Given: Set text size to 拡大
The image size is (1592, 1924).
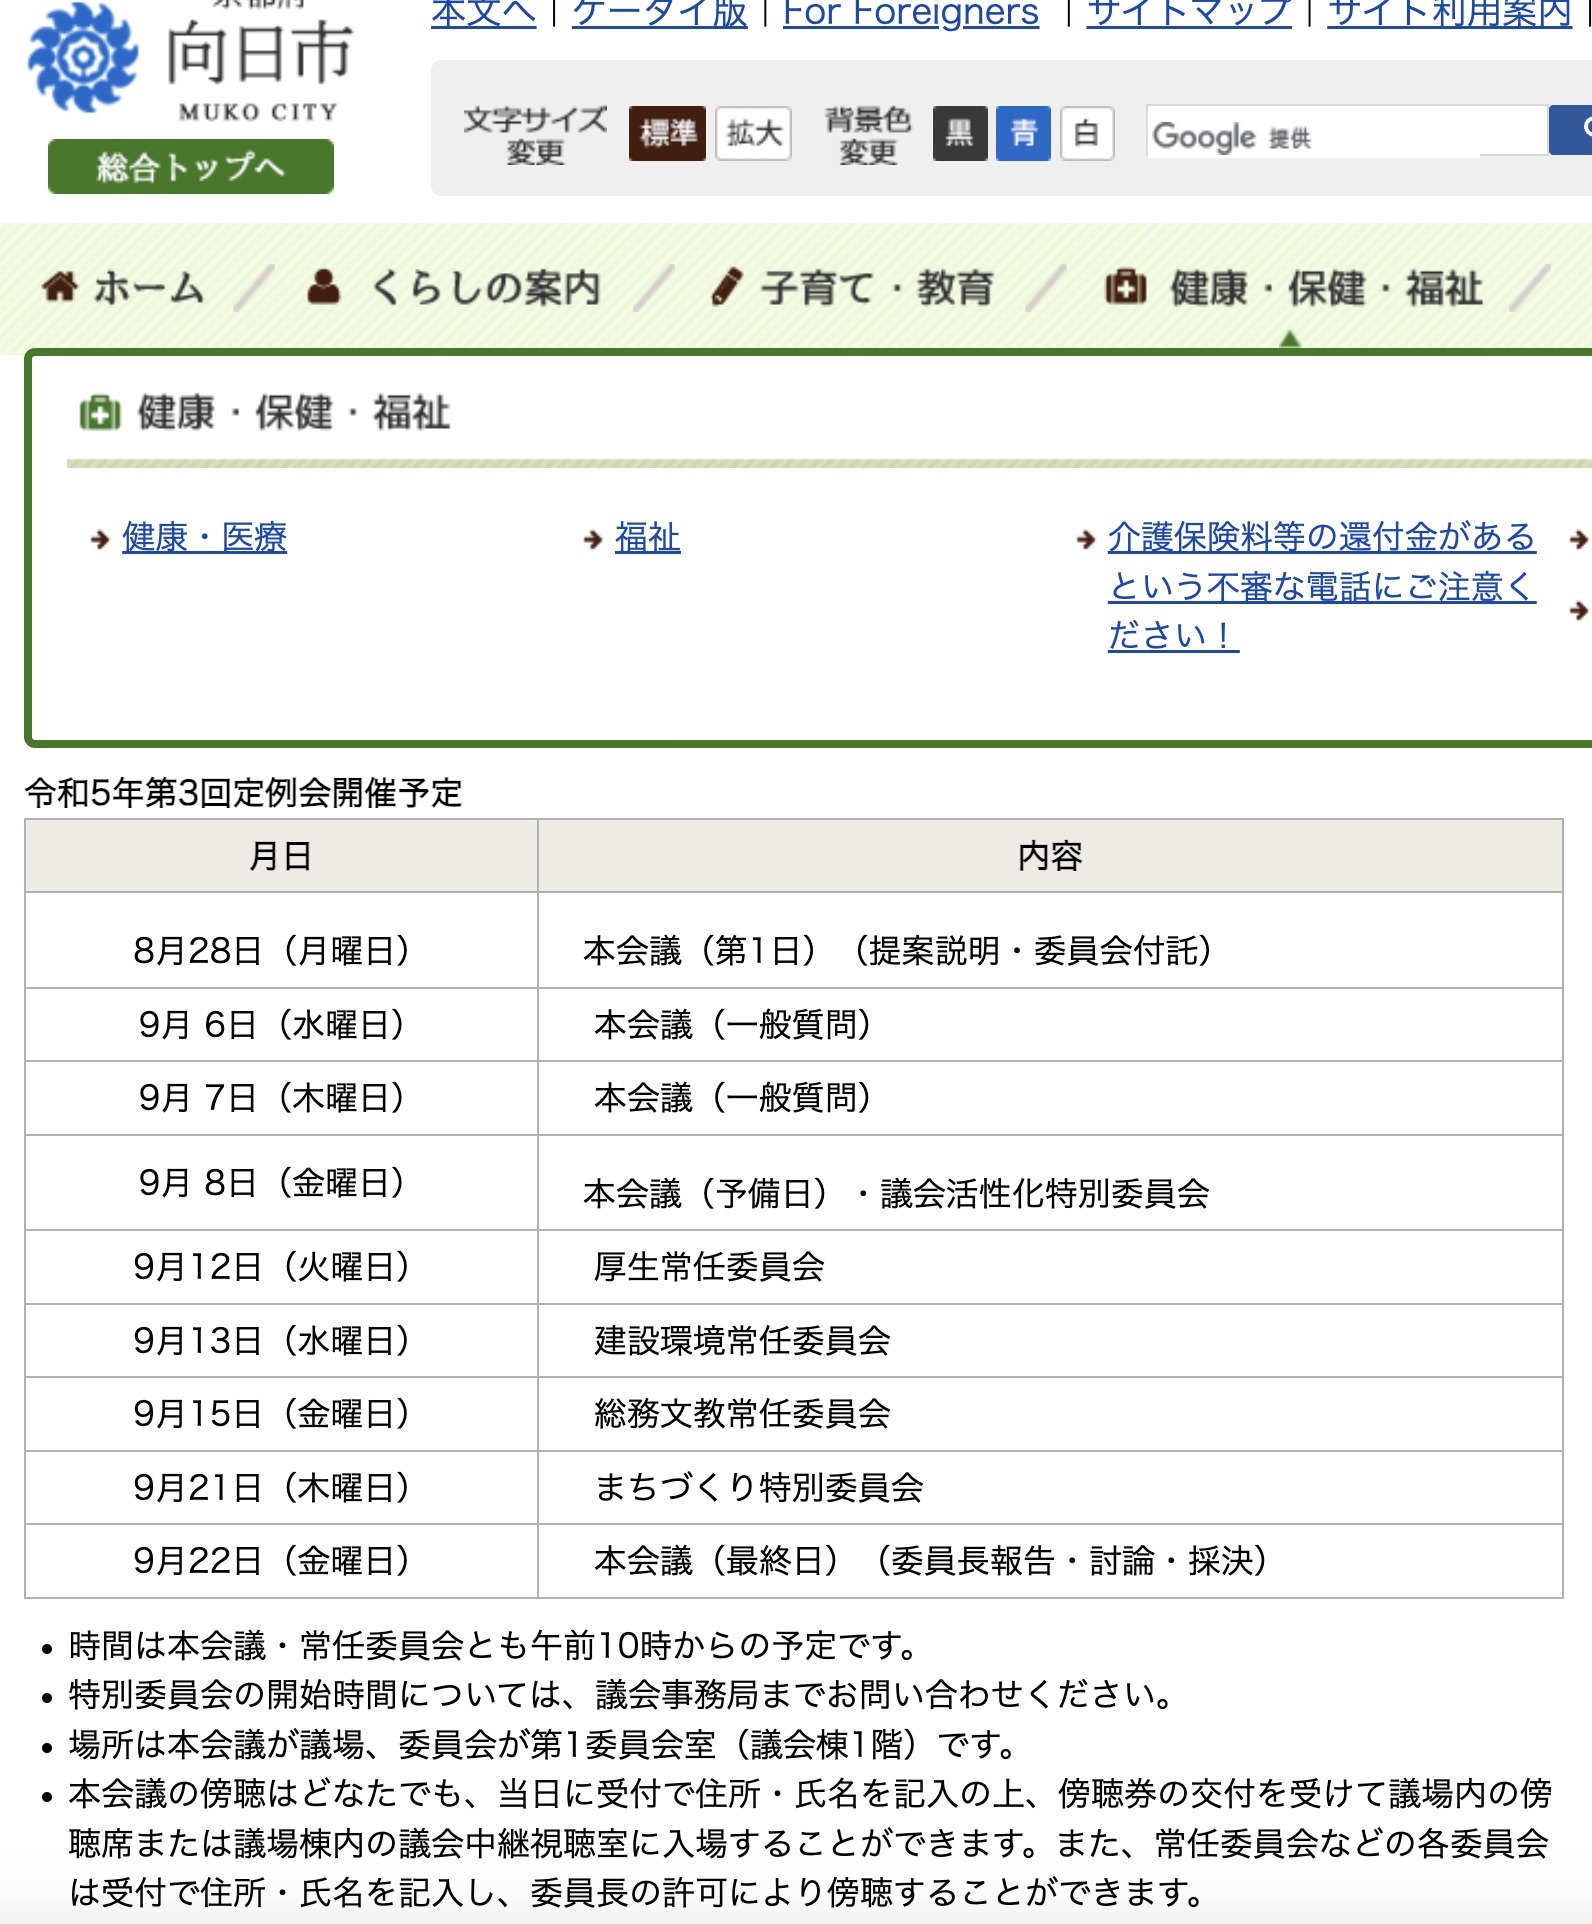Looking at the screenshot, I should [753, 133].
